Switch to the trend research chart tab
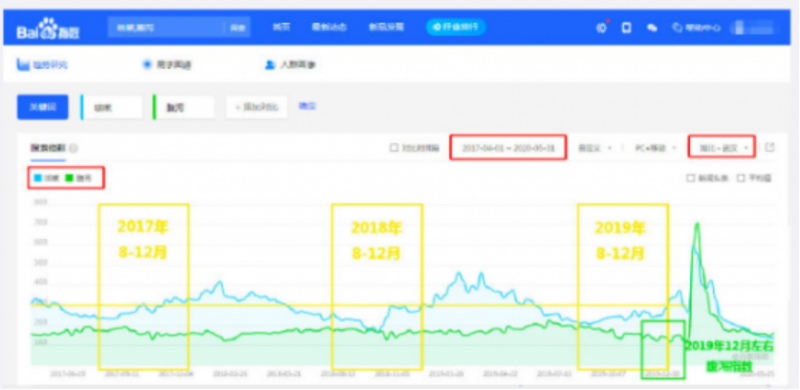 click(x=42, y=65)
